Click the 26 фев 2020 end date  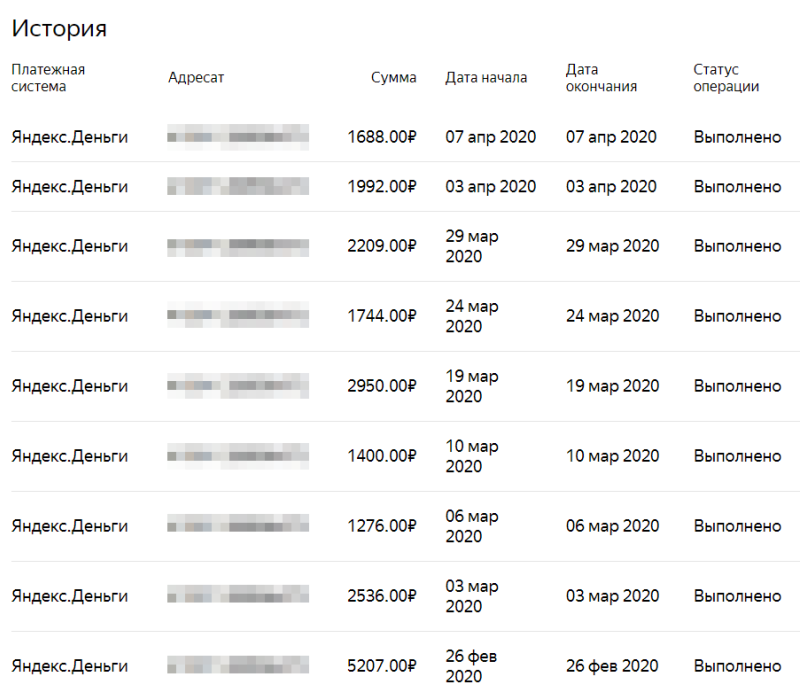(x=612, y=666)
